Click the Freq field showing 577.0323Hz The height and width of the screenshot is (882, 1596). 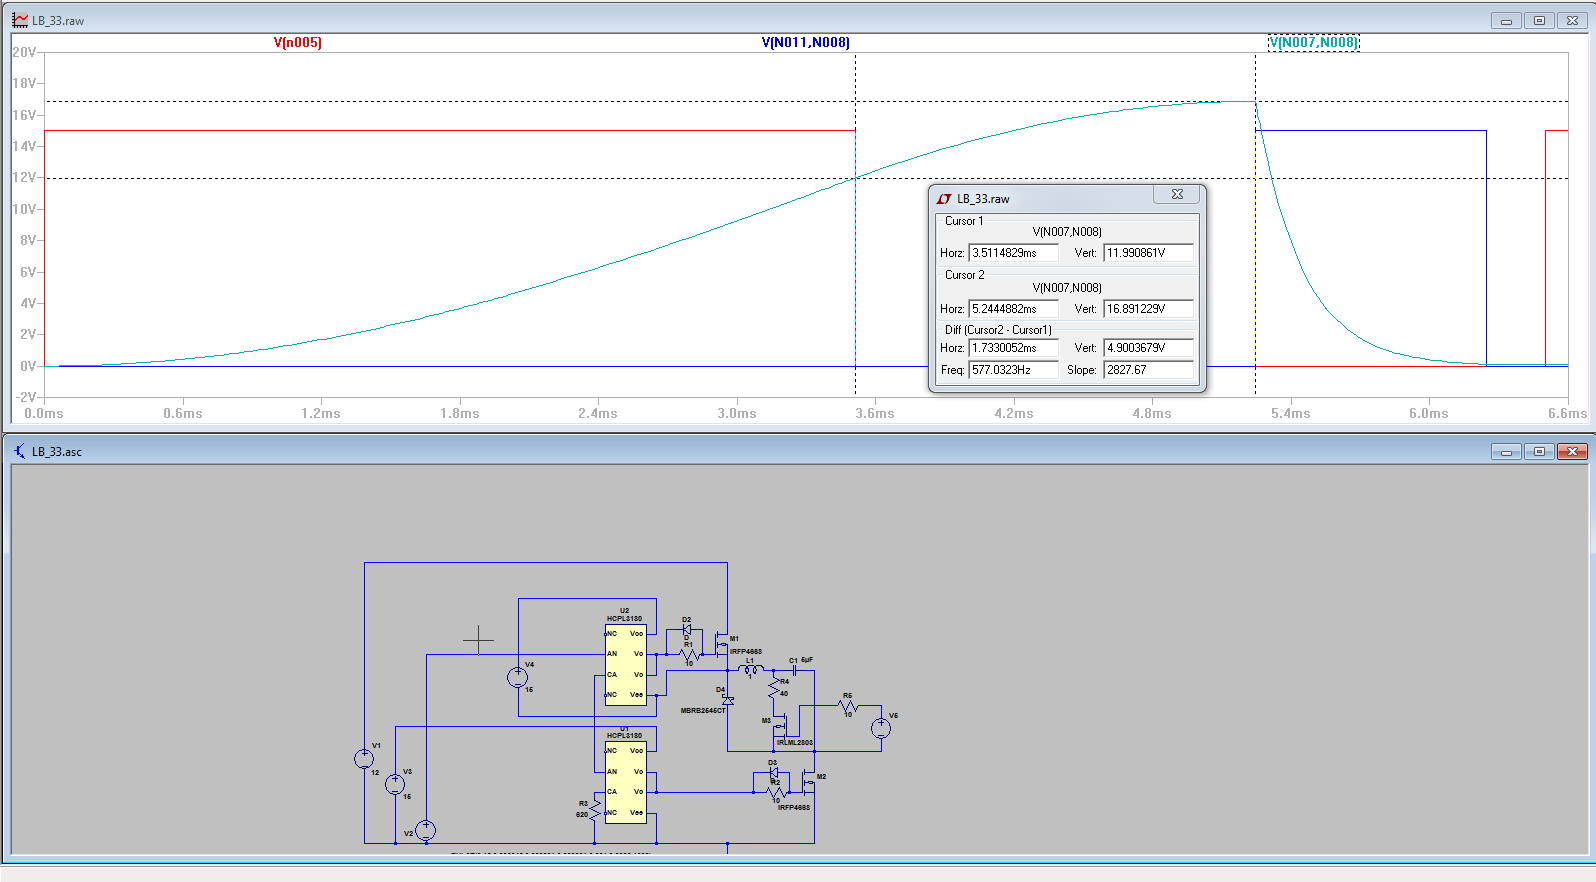(x=1012, y=370)
